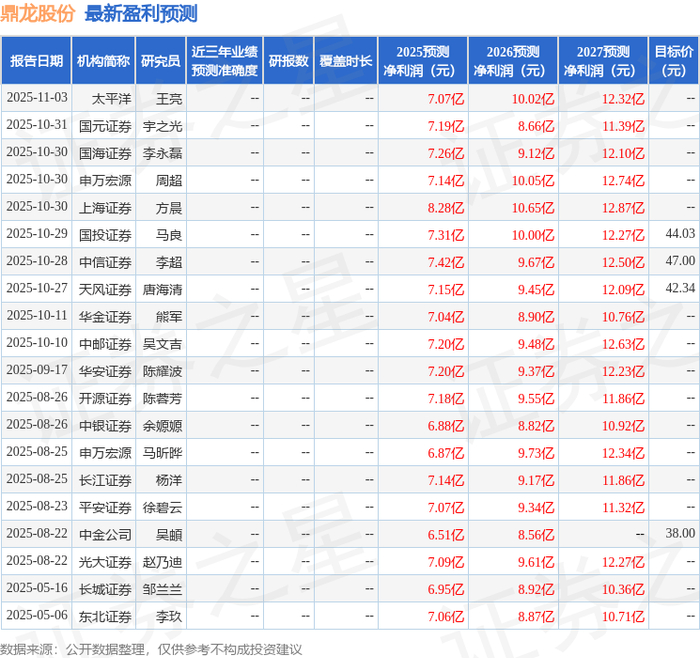The image size is (700, 658).
Task: Click the 机构简称 column header
Action: 104,61
